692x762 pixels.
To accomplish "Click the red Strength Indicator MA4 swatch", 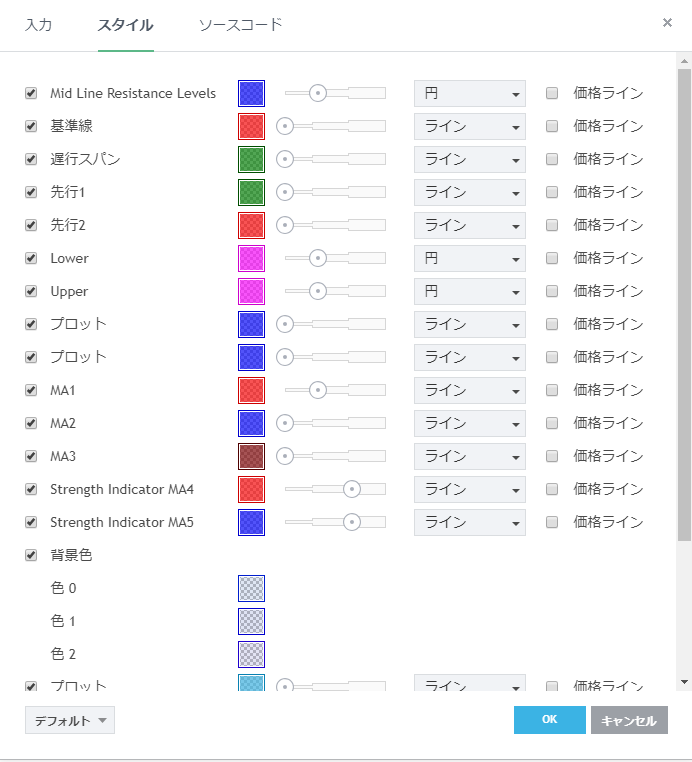I will [251, 489].
